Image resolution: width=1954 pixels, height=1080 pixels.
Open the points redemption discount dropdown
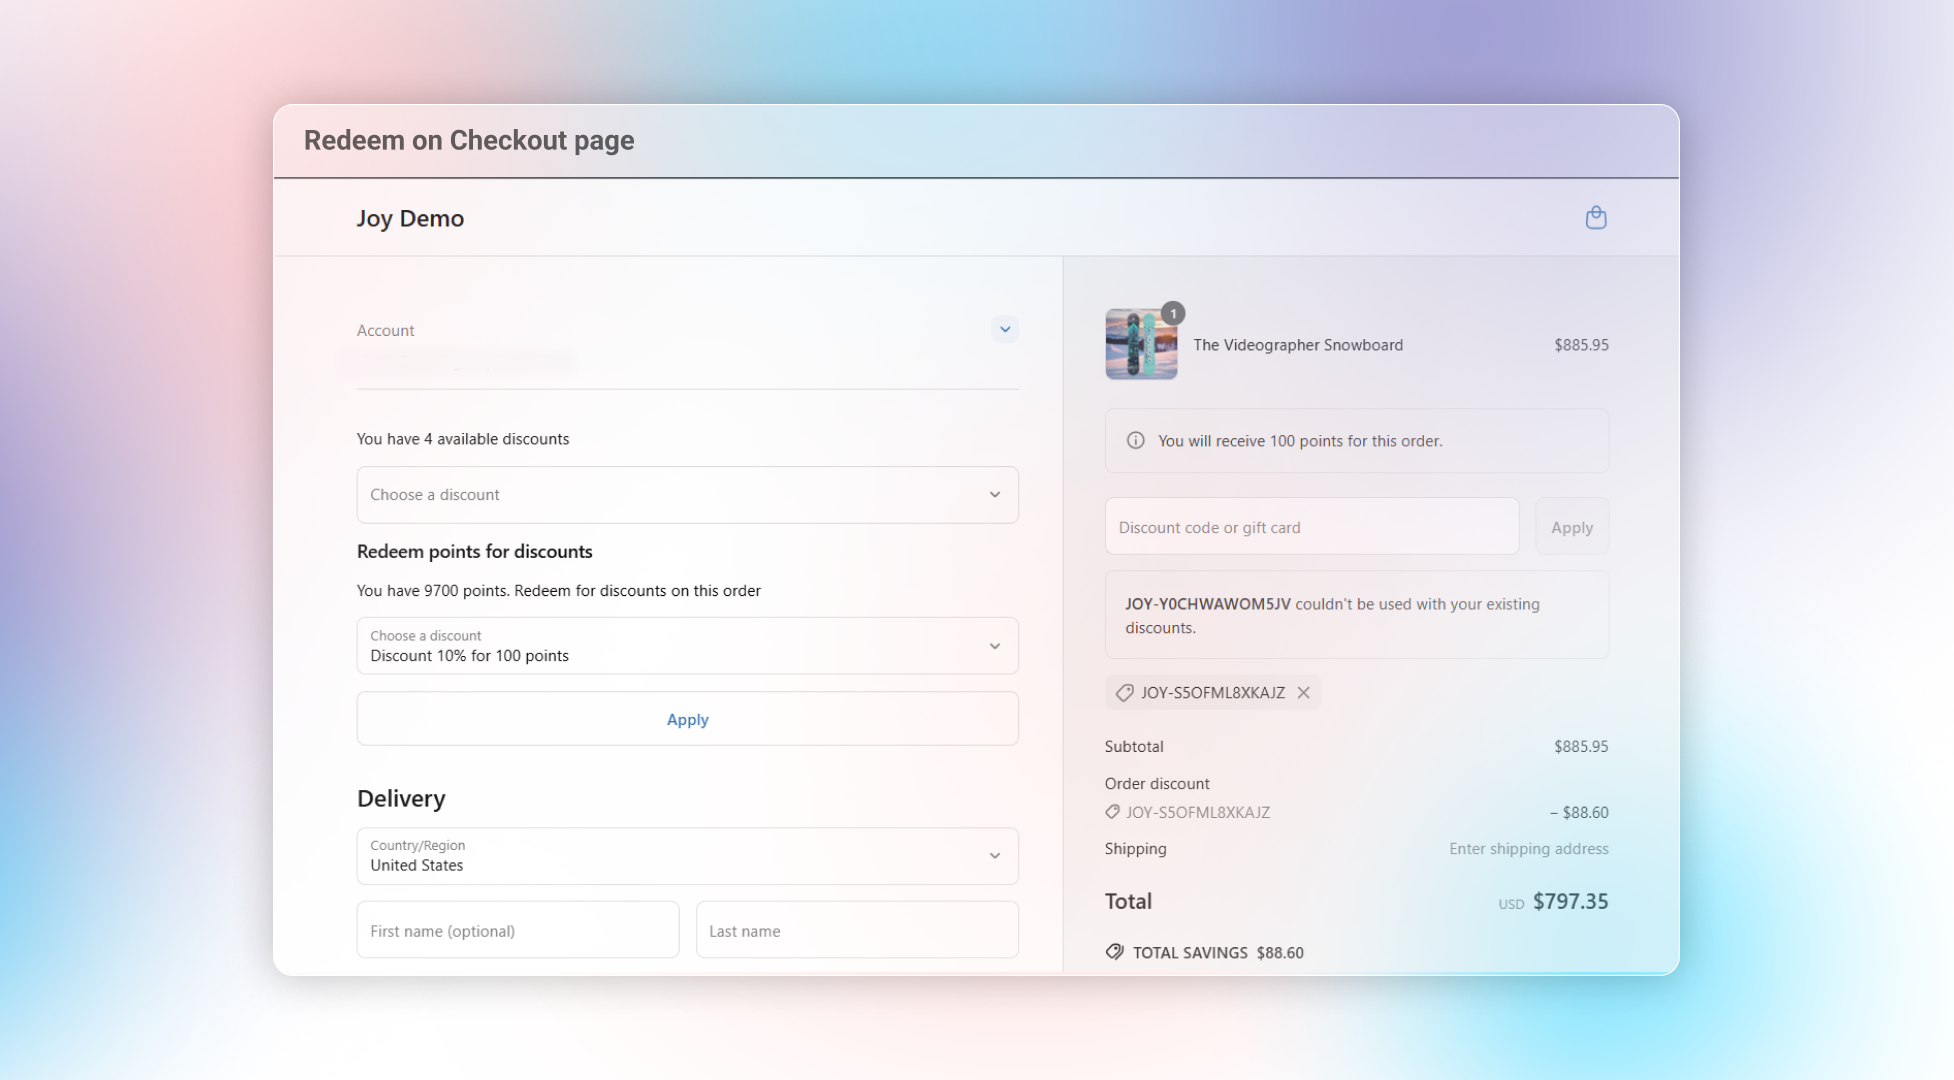687,646
